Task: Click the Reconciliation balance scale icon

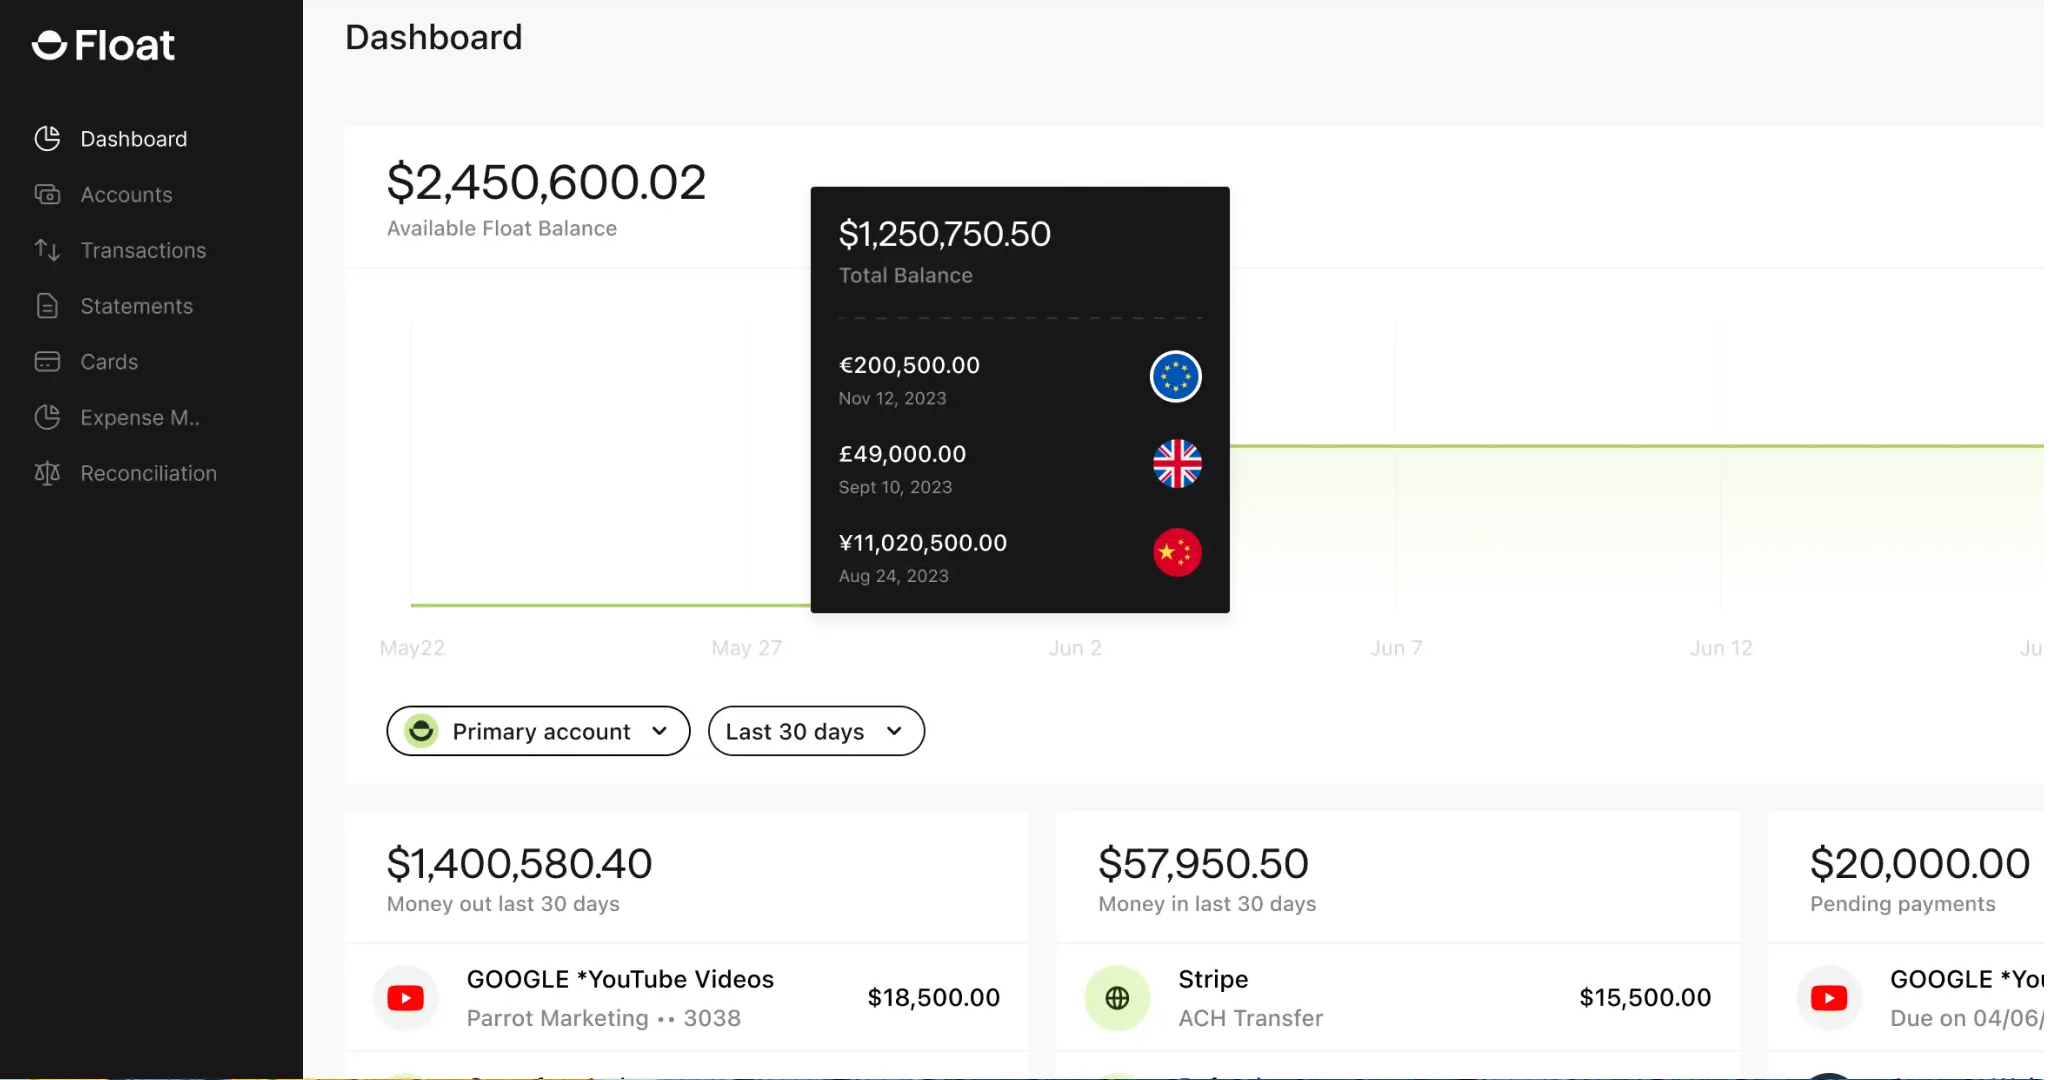Action: tap(48, 473)
